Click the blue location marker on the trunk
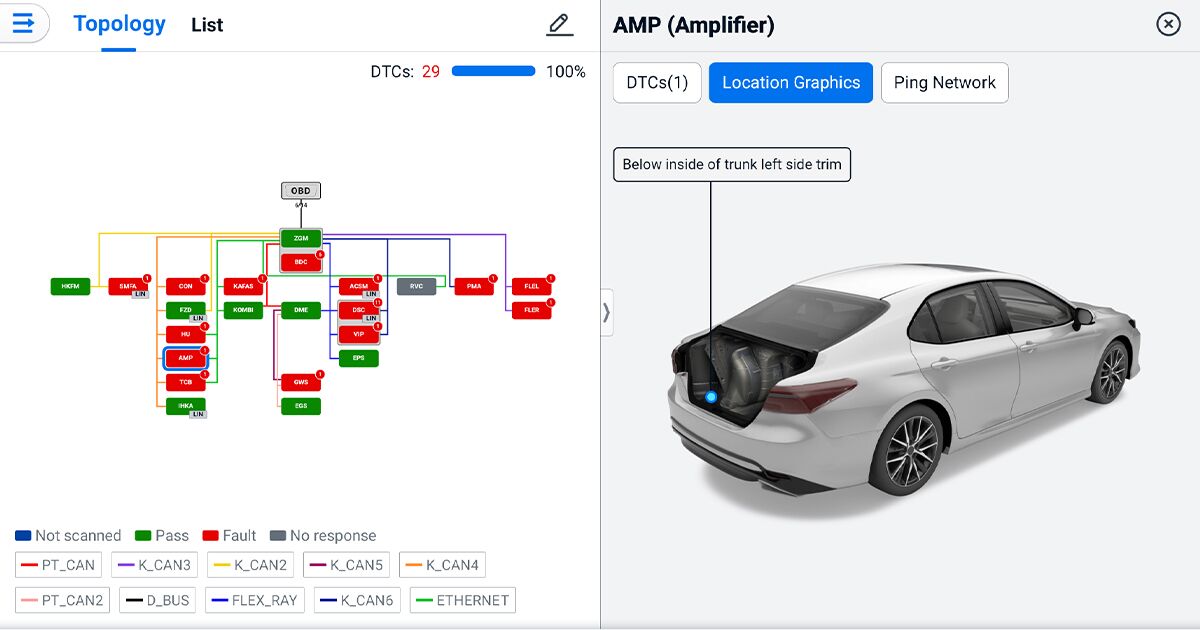Image resolution: width=1200 pixels, height=630 pixels. tap(710, 395)
